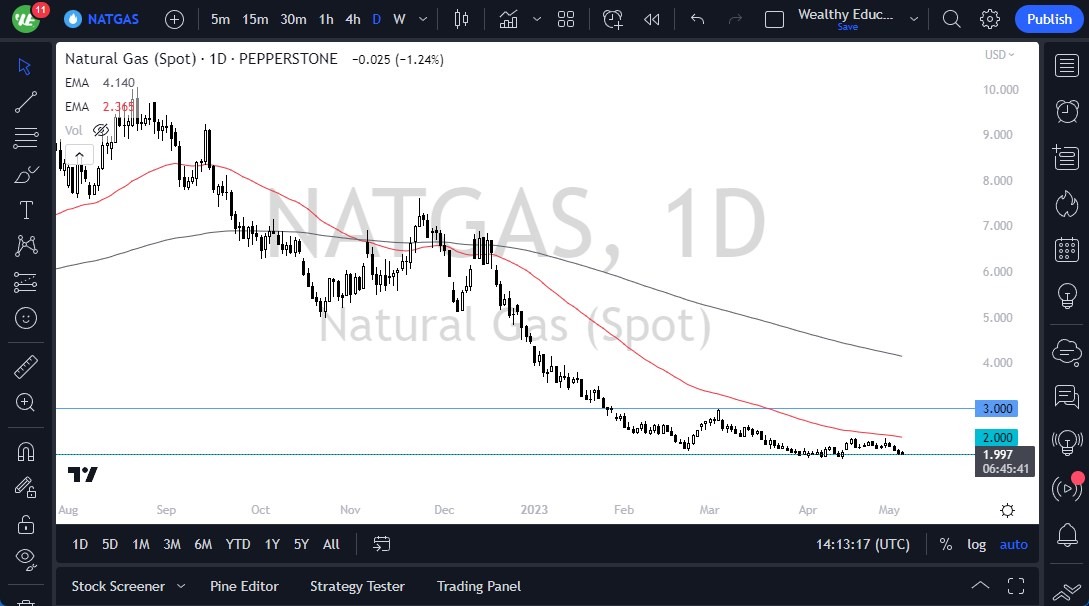
Task: Open the candlestick chart type menu
Action: (x=461, y=19)
